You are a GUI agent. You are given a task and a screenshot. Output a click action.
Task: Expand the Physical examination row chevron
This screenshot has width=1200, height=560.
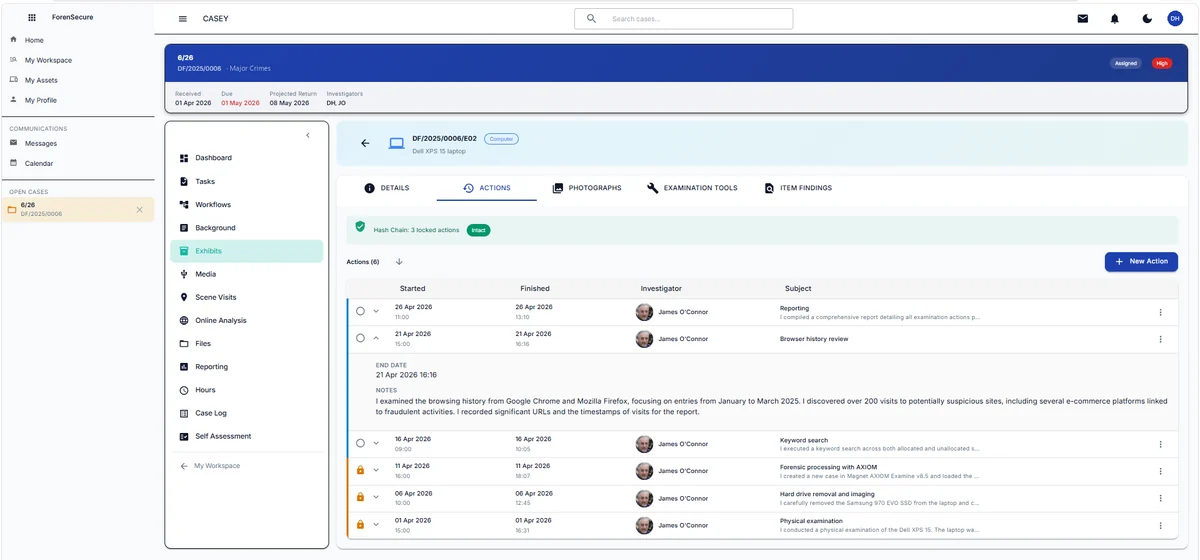(x=376, y=524)
